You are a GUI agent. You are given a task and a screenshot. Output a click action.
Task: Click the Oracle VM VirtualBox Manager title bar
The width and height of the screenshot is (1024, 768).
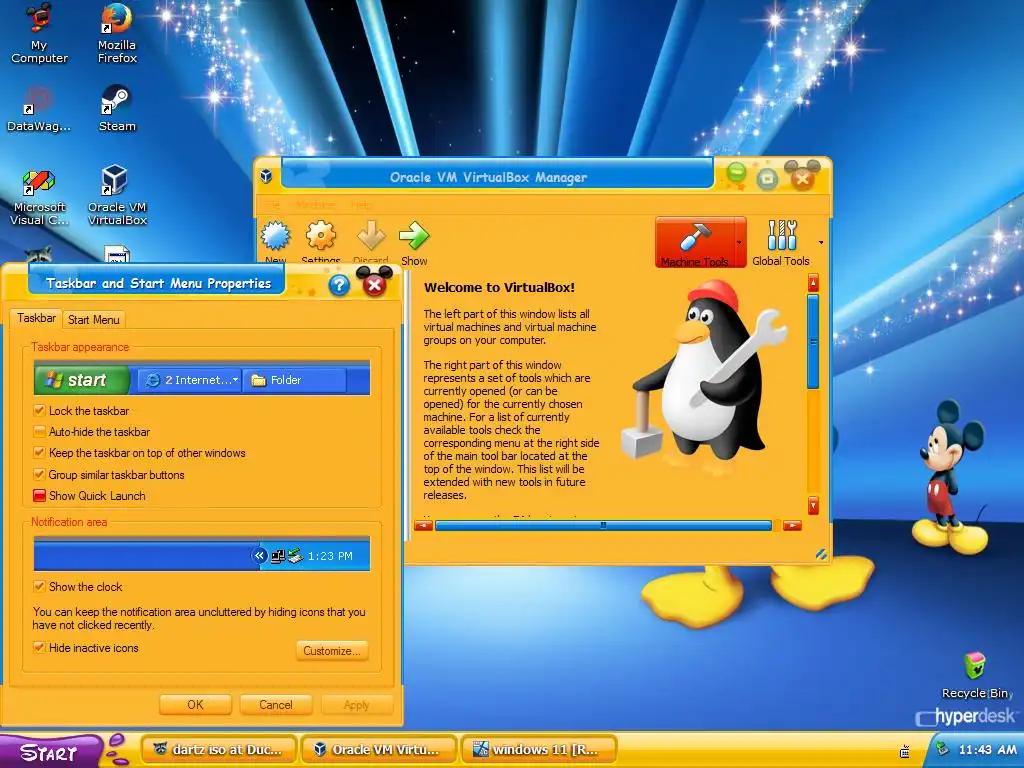tap(488, 177)
